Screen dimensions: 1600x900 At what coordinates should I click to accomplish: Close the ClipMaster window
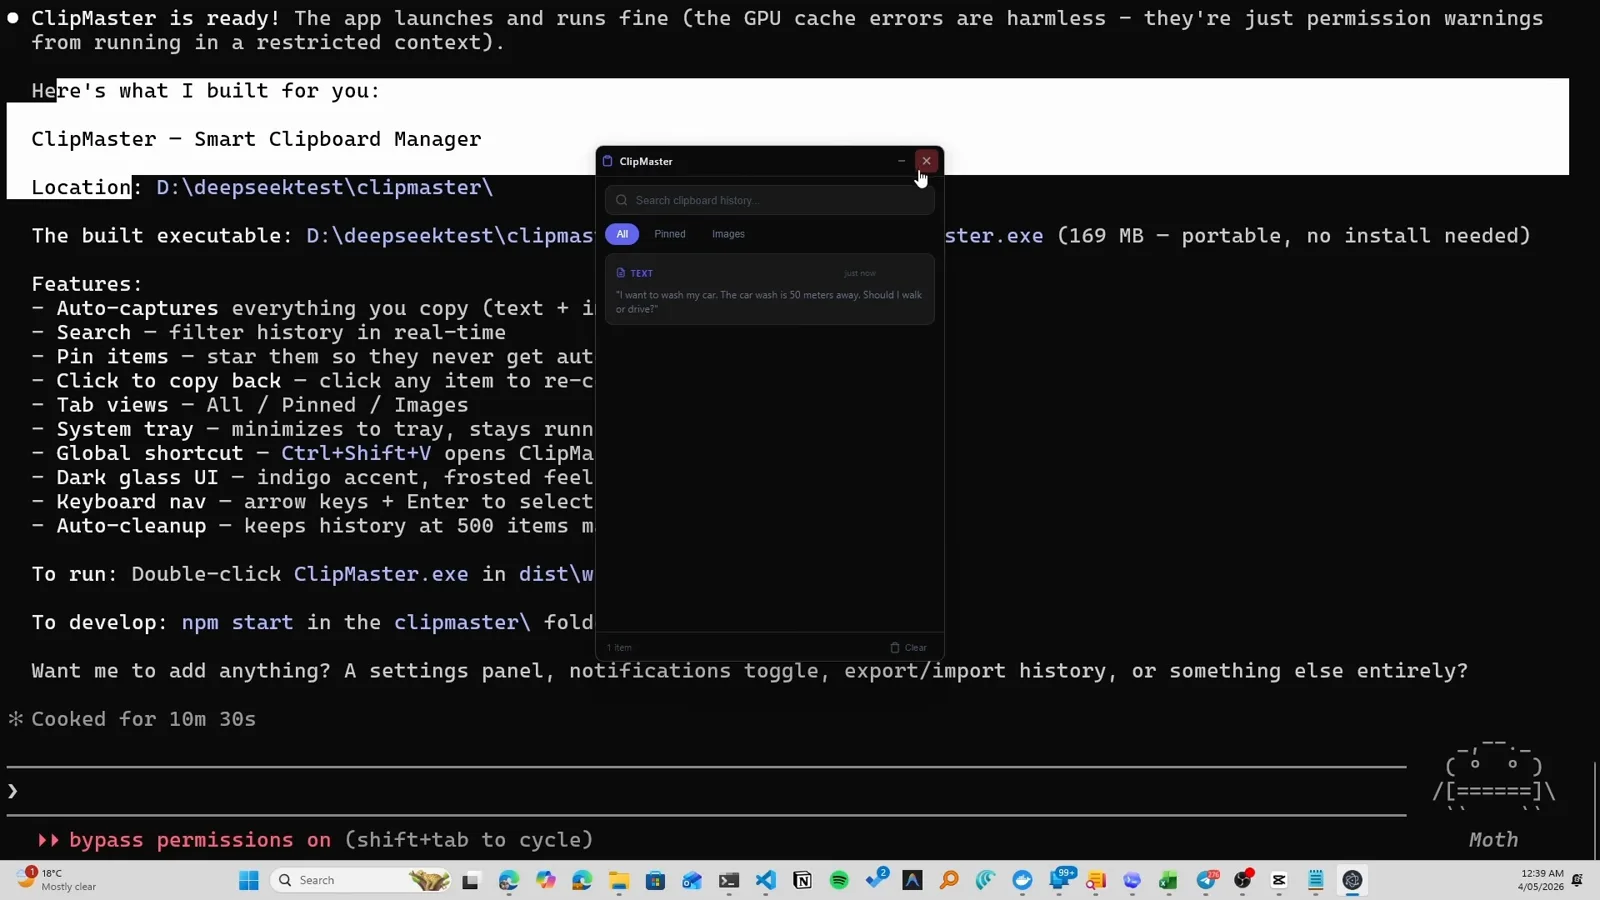tap(926, 161)
